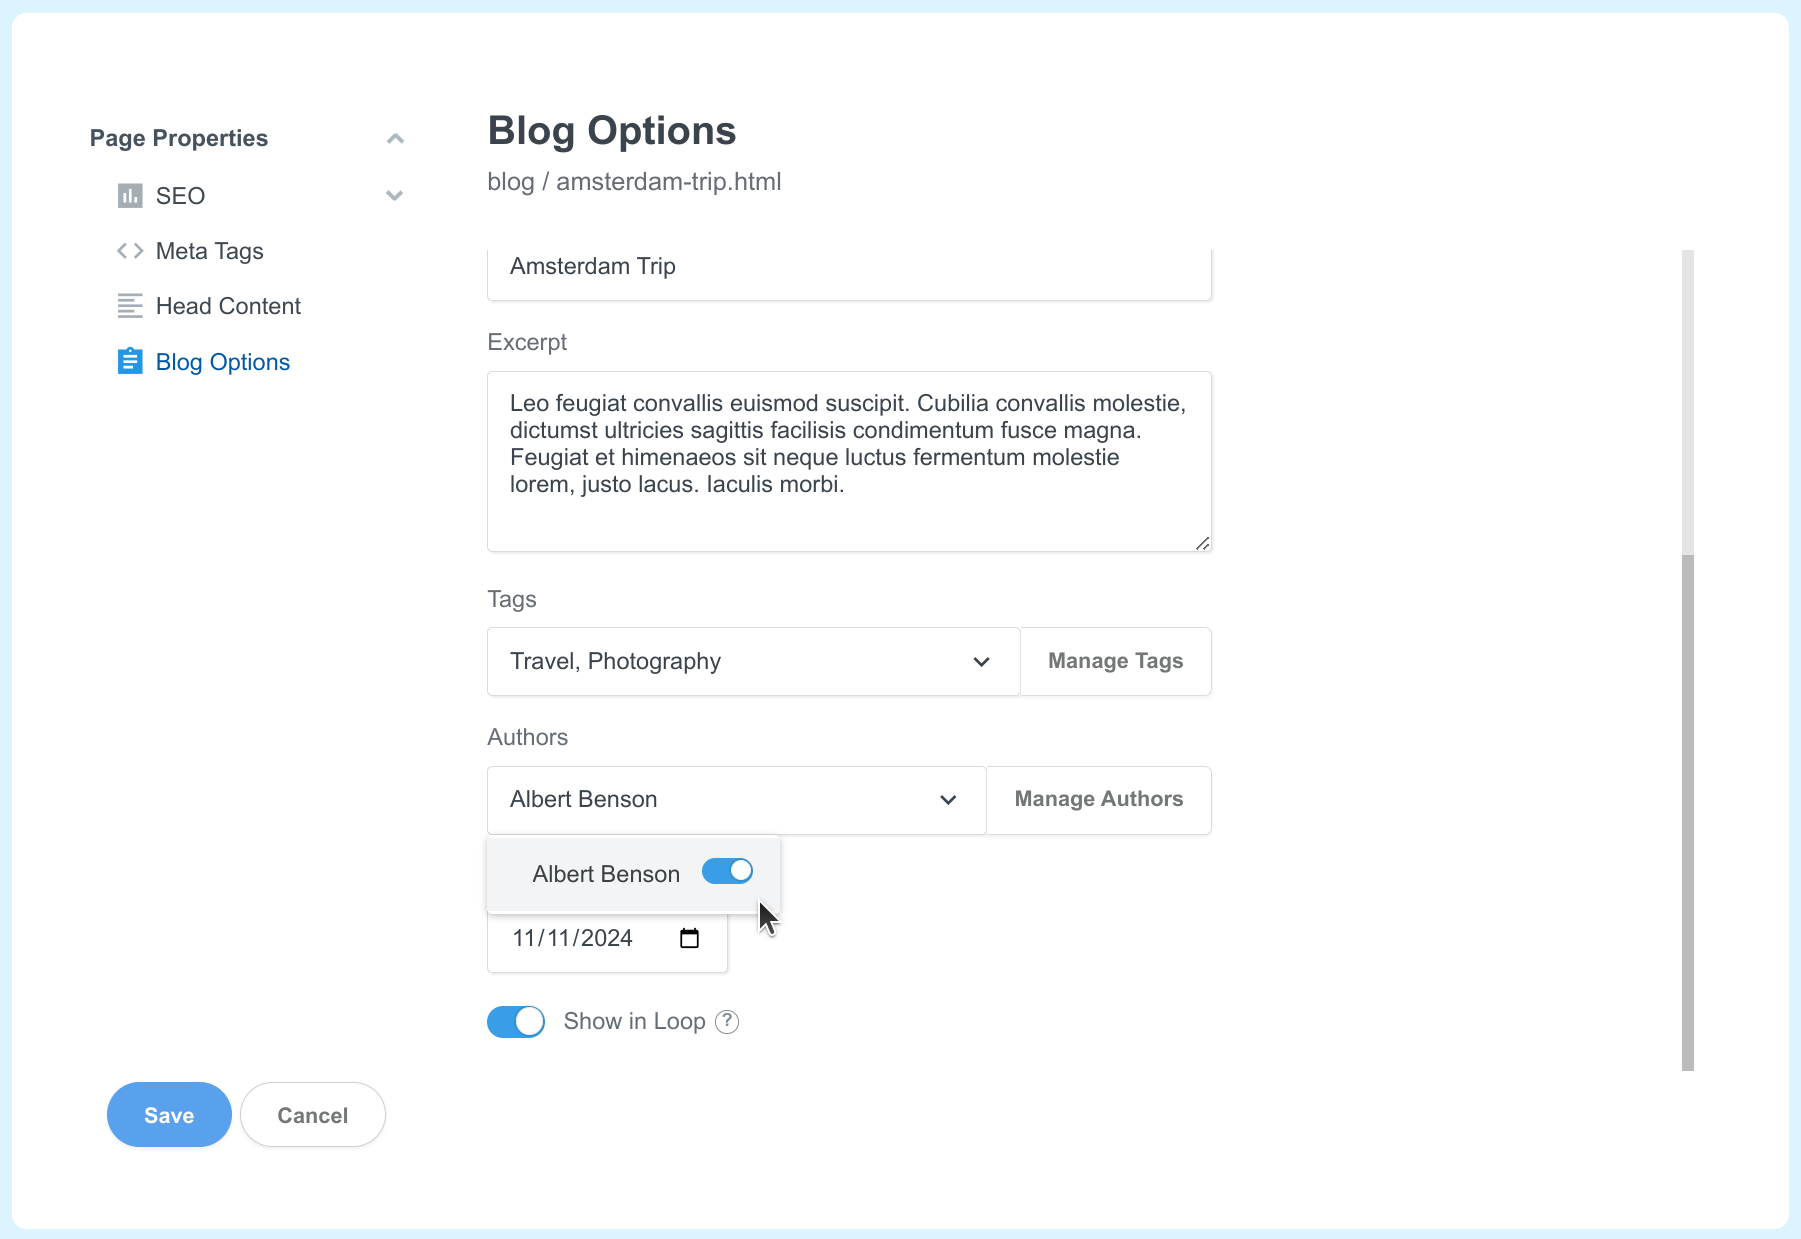Click the Head Content lines icon
The image size is (1801, 1239).
click(x=130, y=306)
